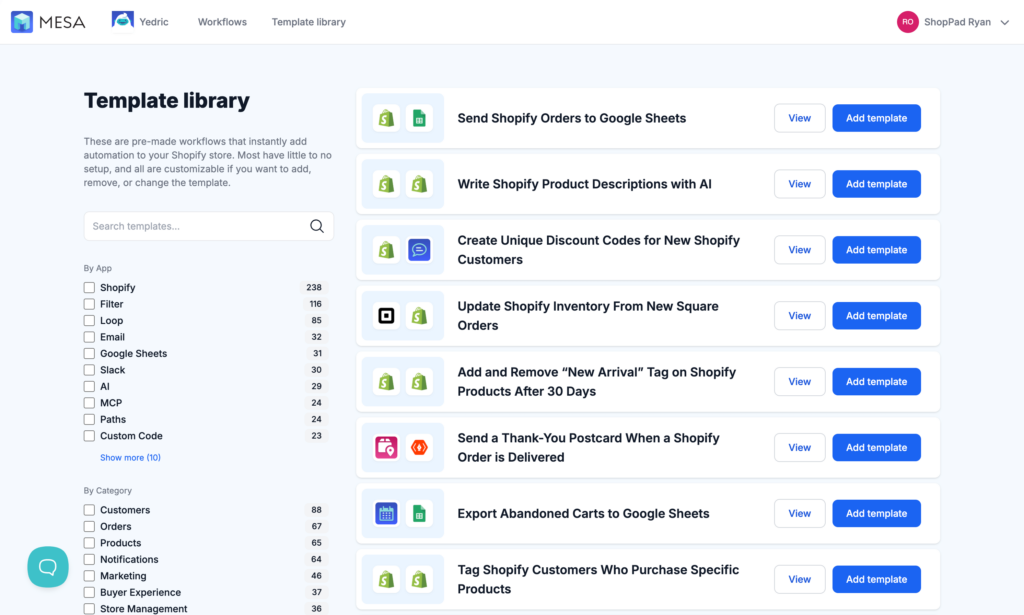Image resolution: width=1024 pixels, height=615 pixels.
Task: Click the search templates field
Action: (190, 226)
